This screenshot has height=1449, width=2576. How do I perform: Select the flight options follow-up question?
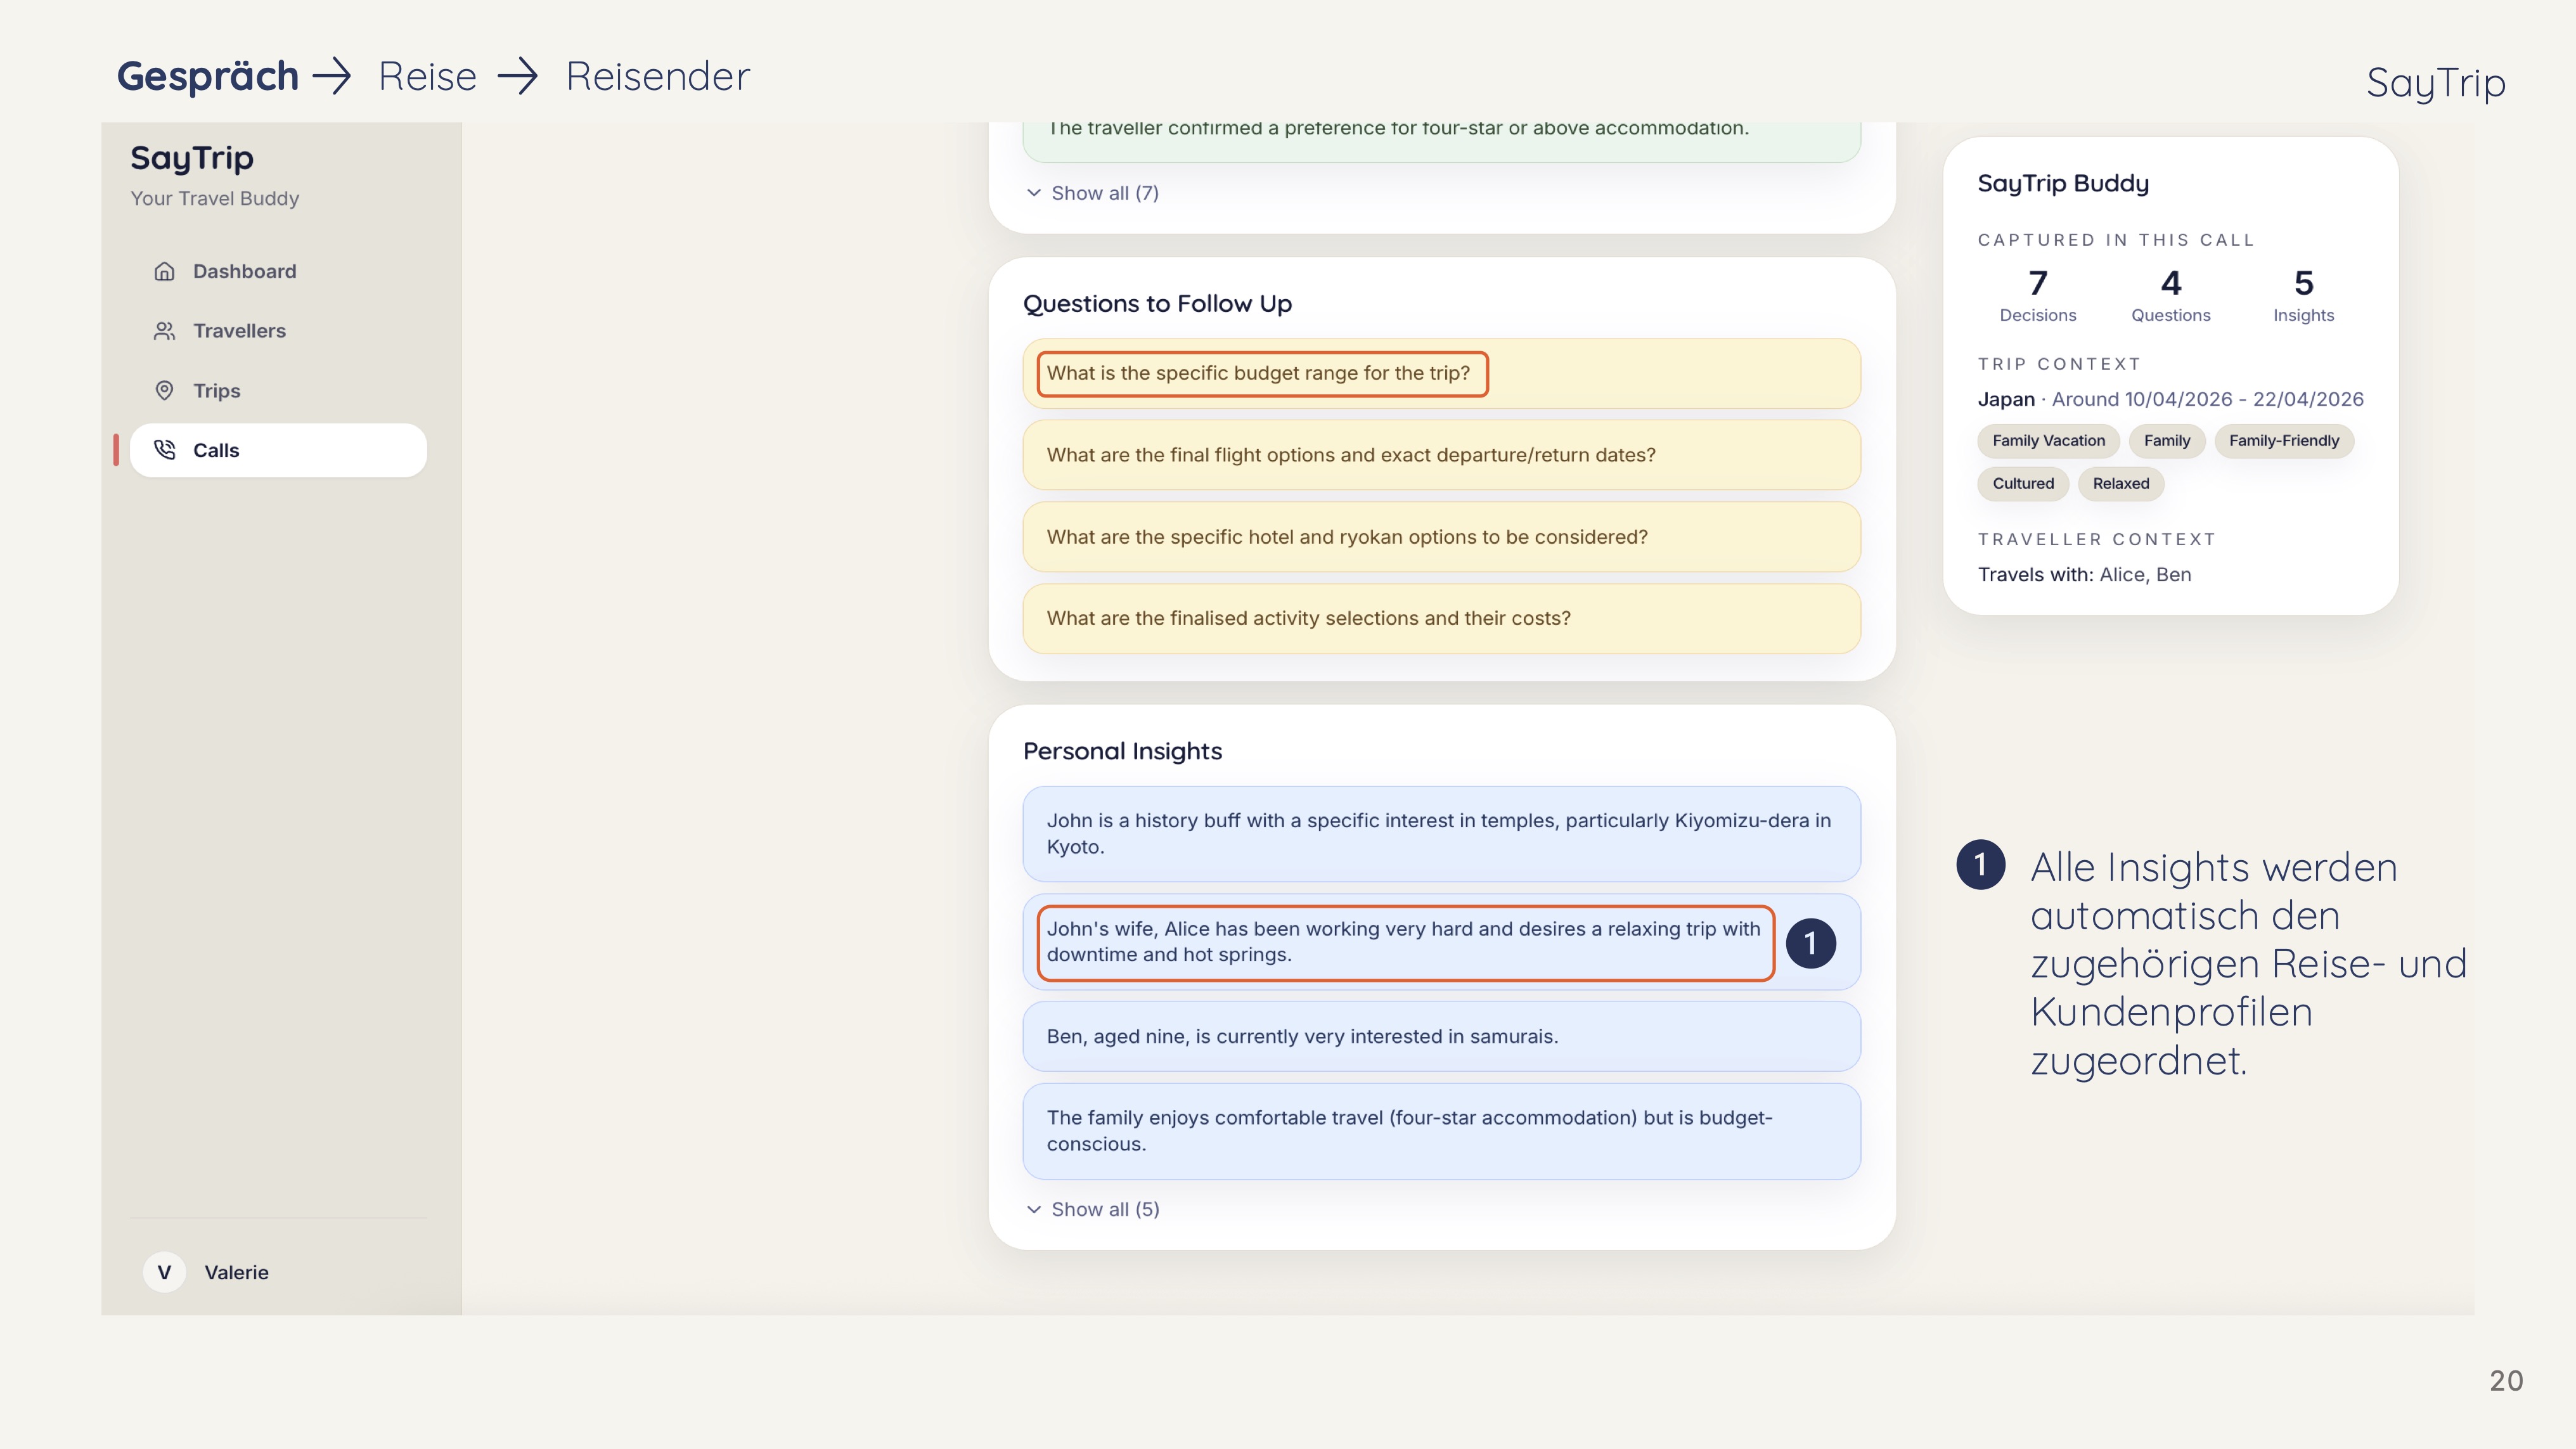click(x=1350, y=455)
